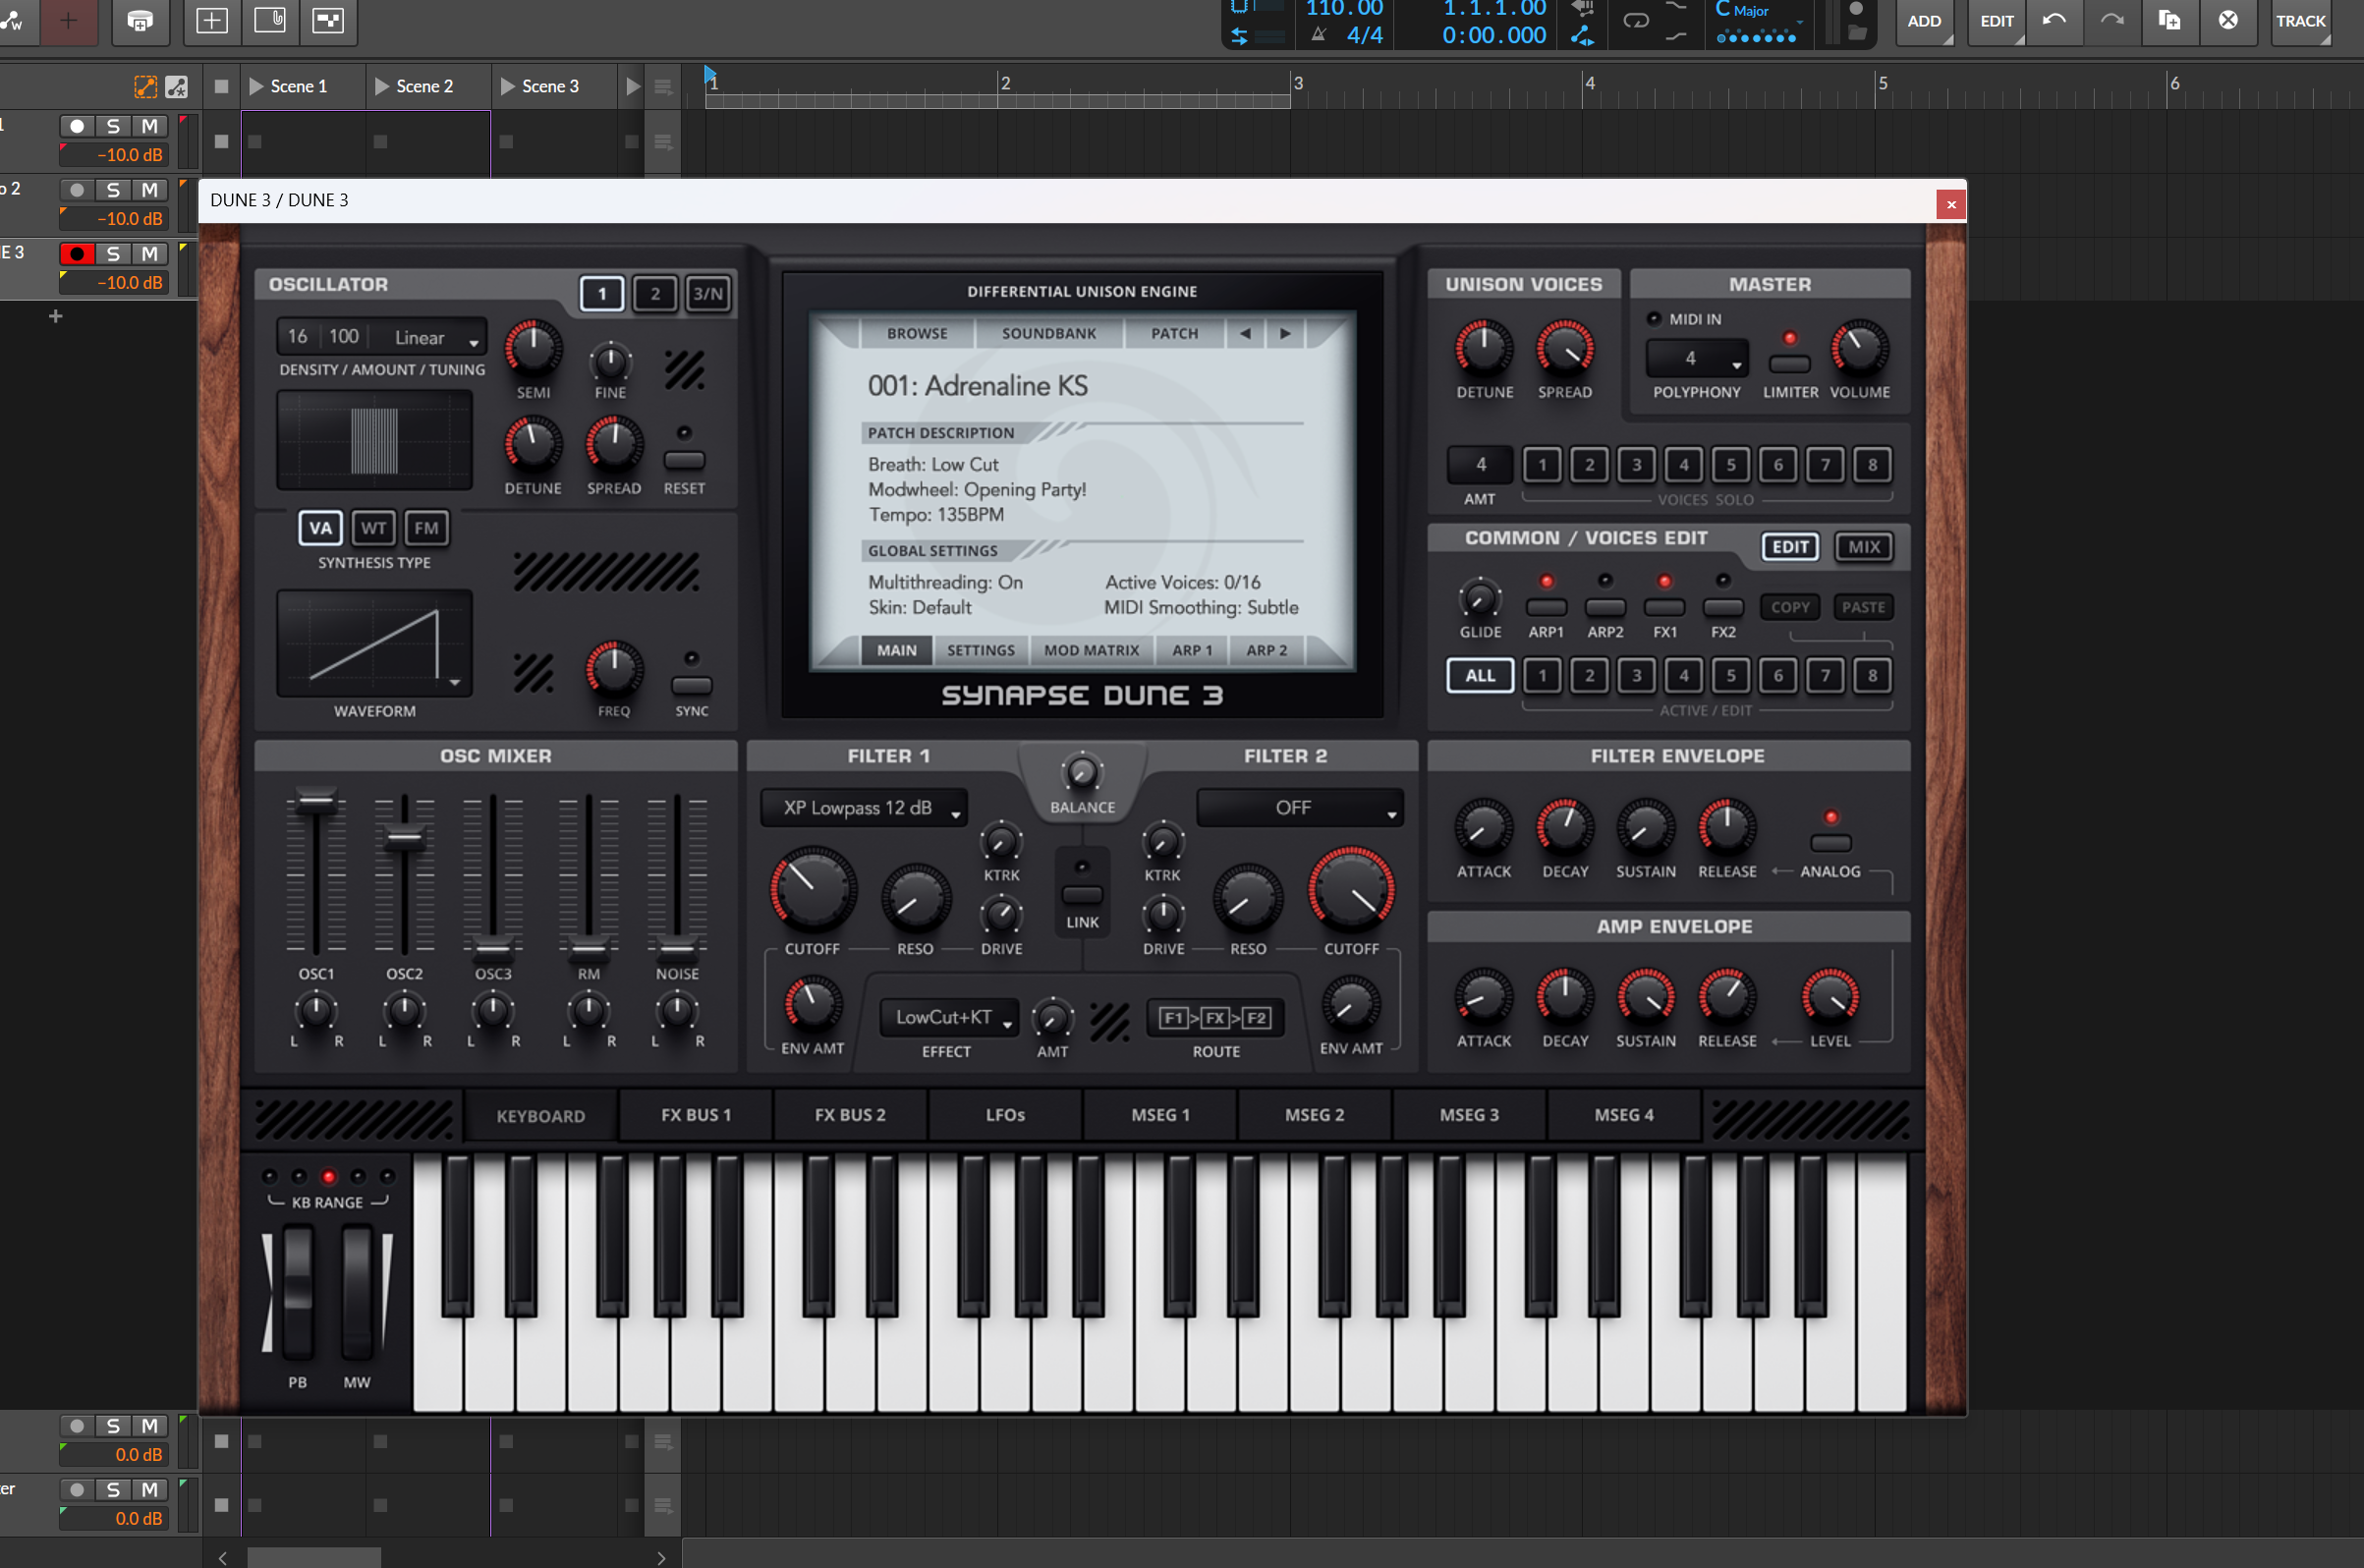Open the Linear tuning dropdown
The width and height of the screenshot is (2364, 1568).
coord(430,338)
